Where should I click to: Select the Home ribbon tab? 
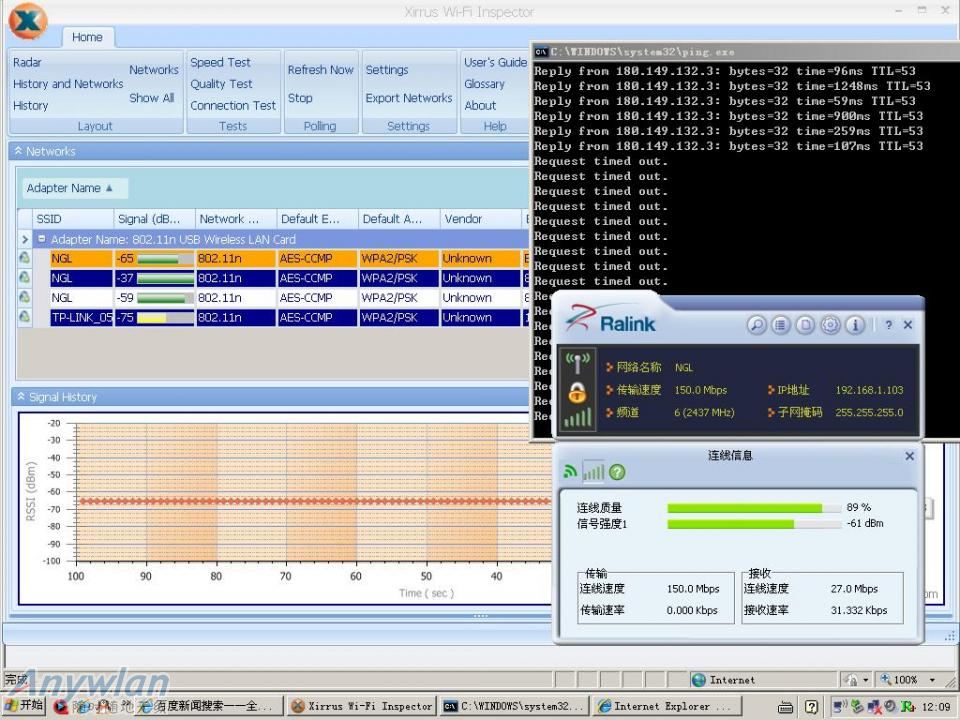point(88,37)
